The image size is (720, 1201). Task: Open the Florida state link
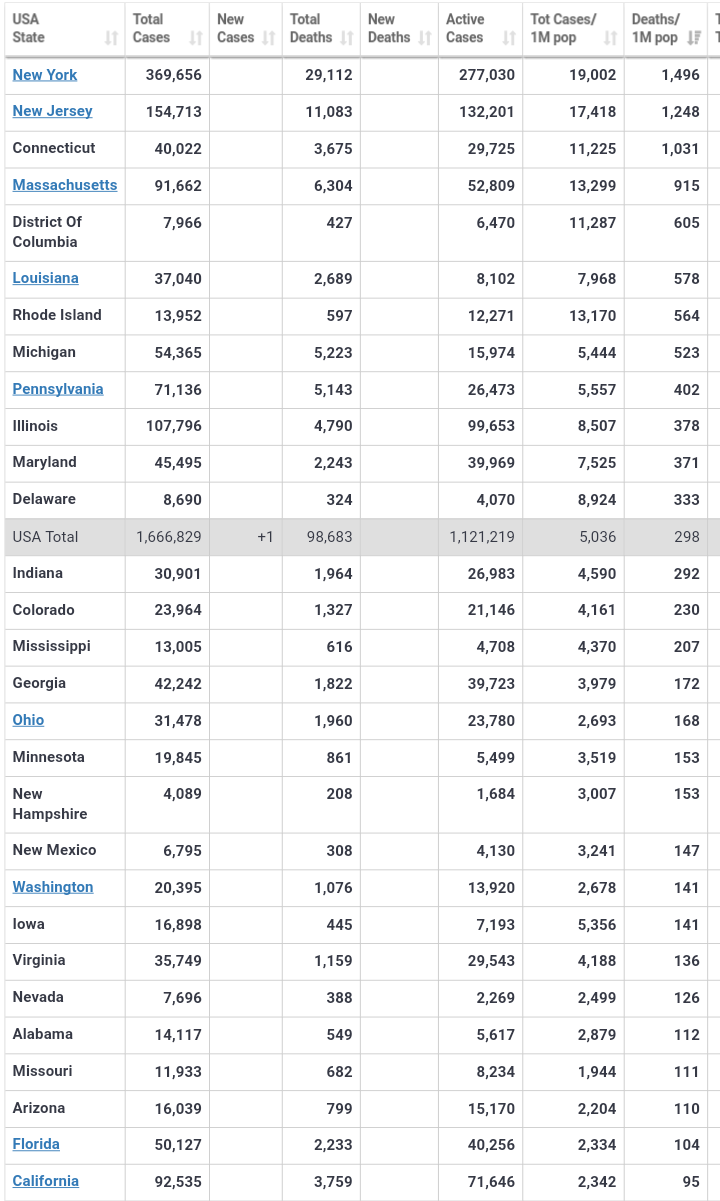pyautogui.click(x=36, y=1144)
